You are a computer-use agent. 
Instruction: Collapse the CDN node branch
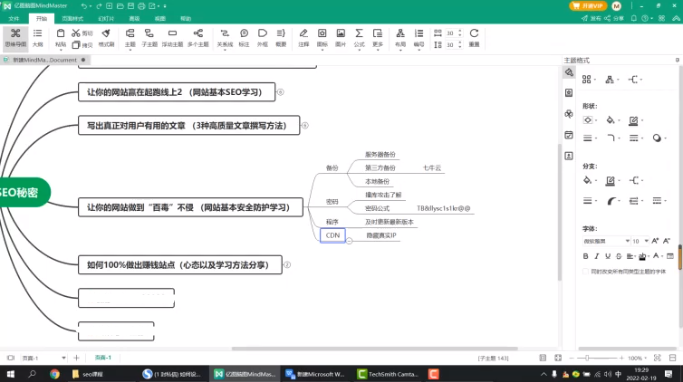(x=349, y=241)
